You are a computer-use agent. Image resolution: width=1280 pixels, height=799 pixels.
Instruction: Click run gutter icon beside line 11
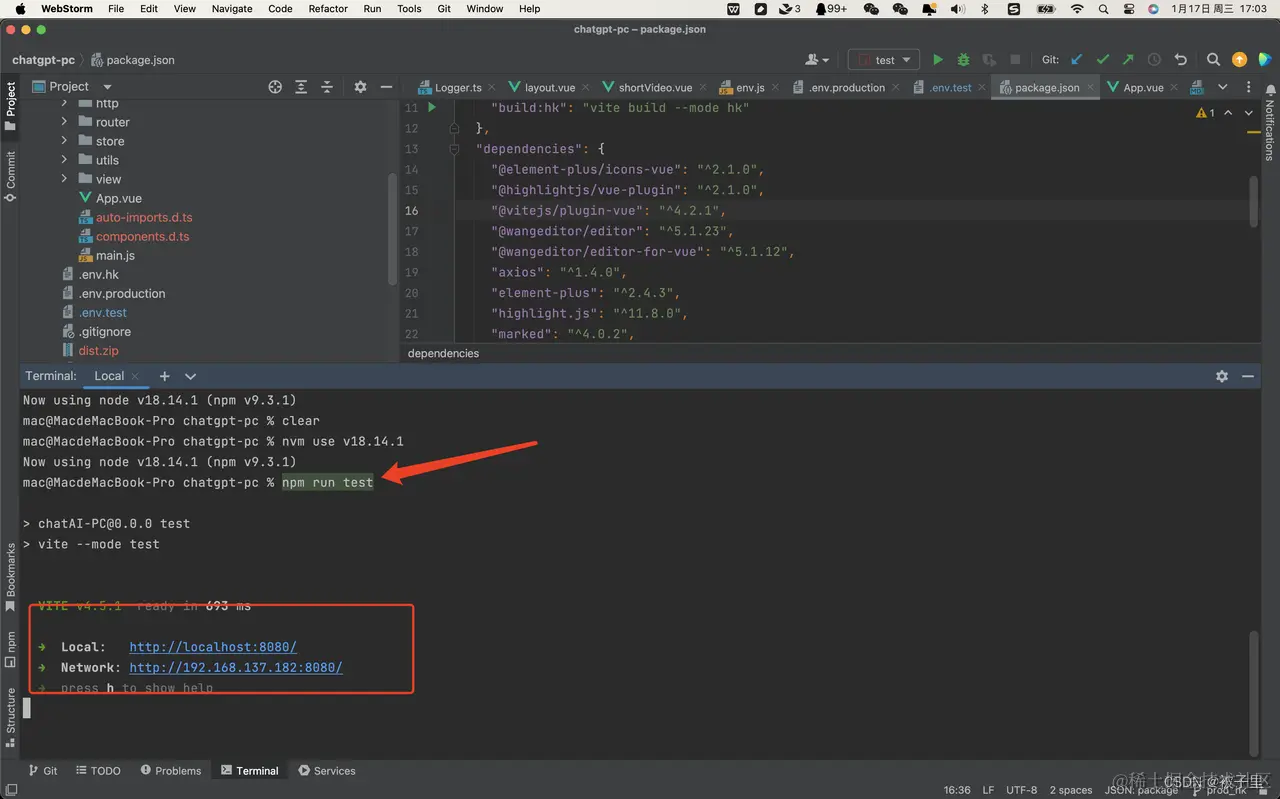[x=432, y=107]
